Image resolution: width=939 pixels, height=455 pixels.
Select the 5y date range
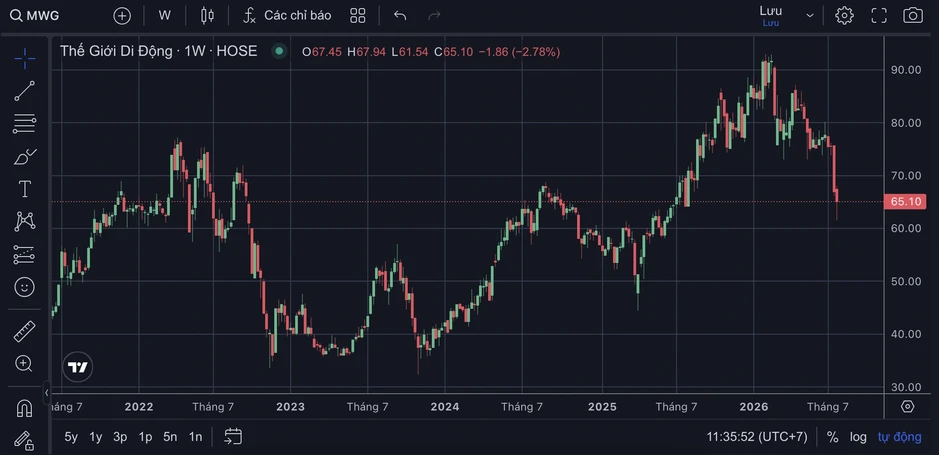(x=71, y=437)
